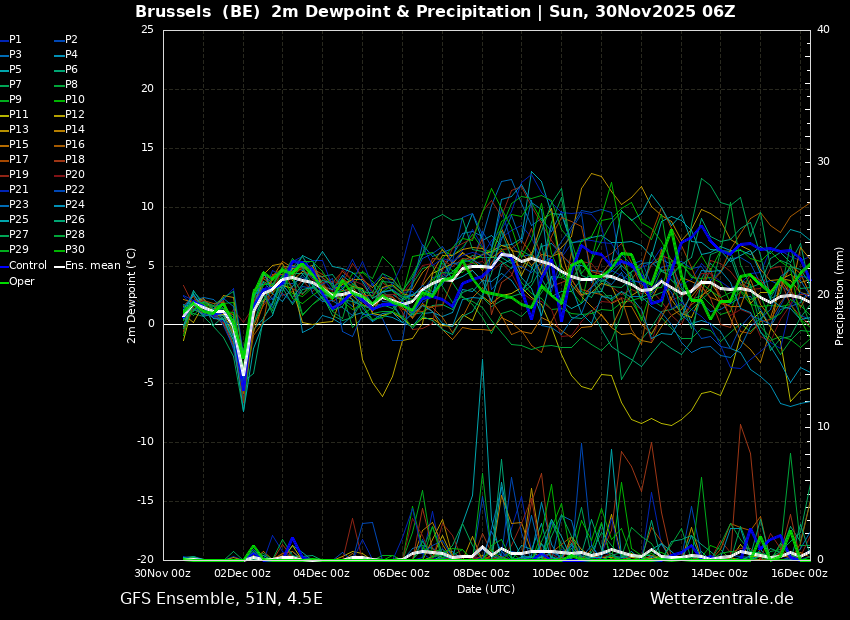Click the 30 tick on precipitation axis

823,162
